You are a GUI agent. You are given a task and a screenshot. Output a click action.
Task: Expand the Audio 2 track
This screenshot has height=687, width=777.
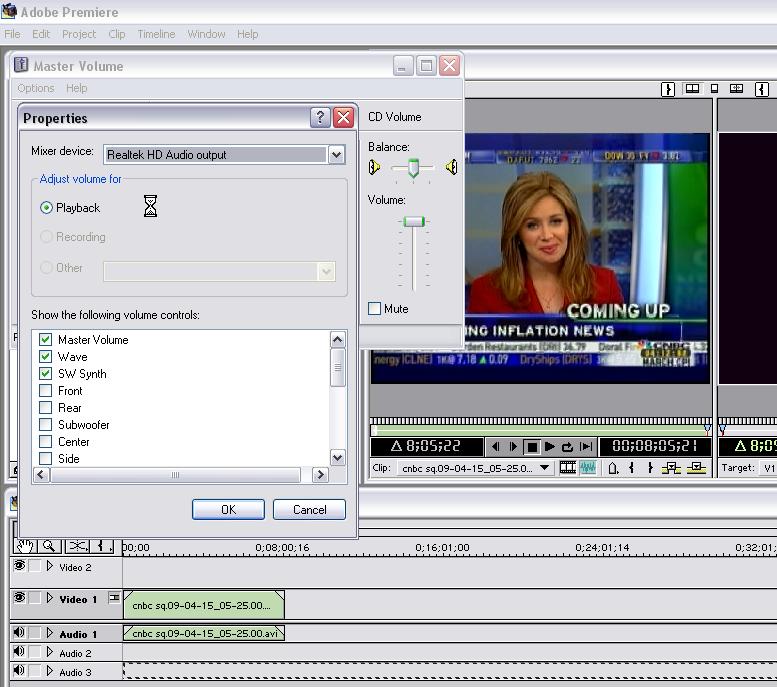(50, 651)
